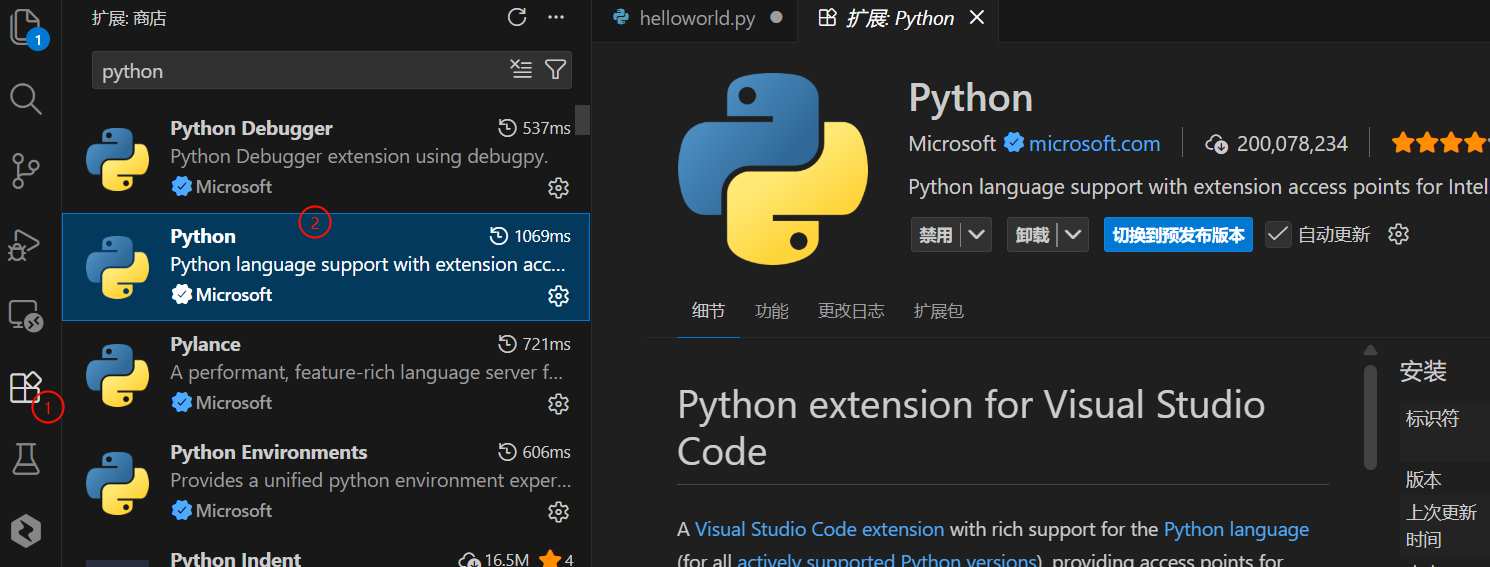Screen dimensions: 1490x567
Task: Click the 1069ms activation time
Action: tap(542, 236)
